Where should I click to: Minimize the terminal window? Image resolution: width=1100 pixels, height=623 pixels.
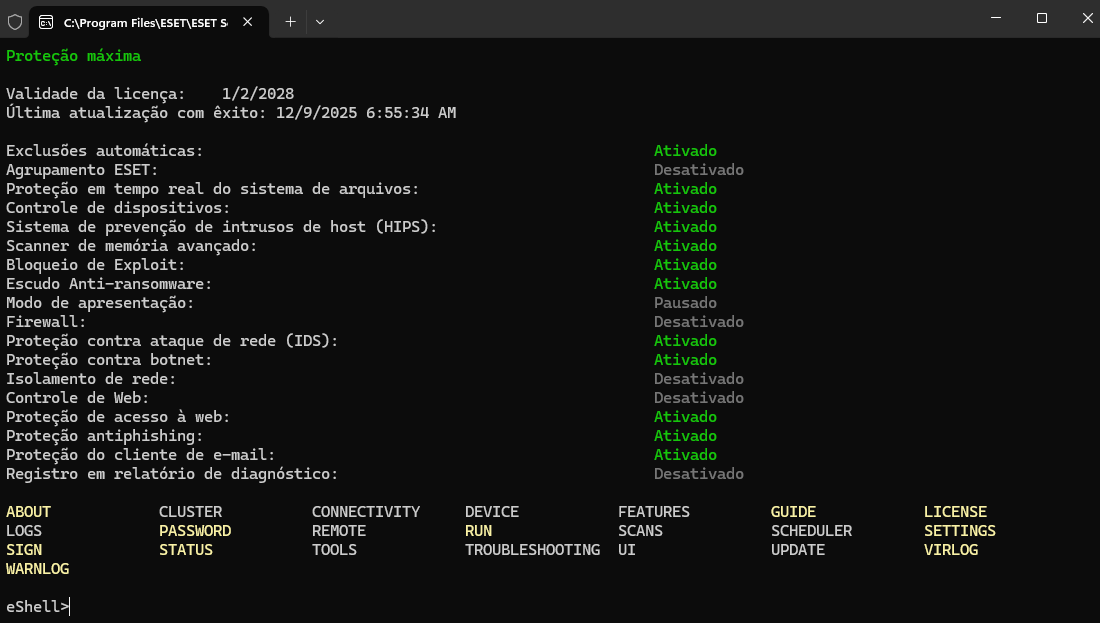pyautogui.click(x=995, y=18)
